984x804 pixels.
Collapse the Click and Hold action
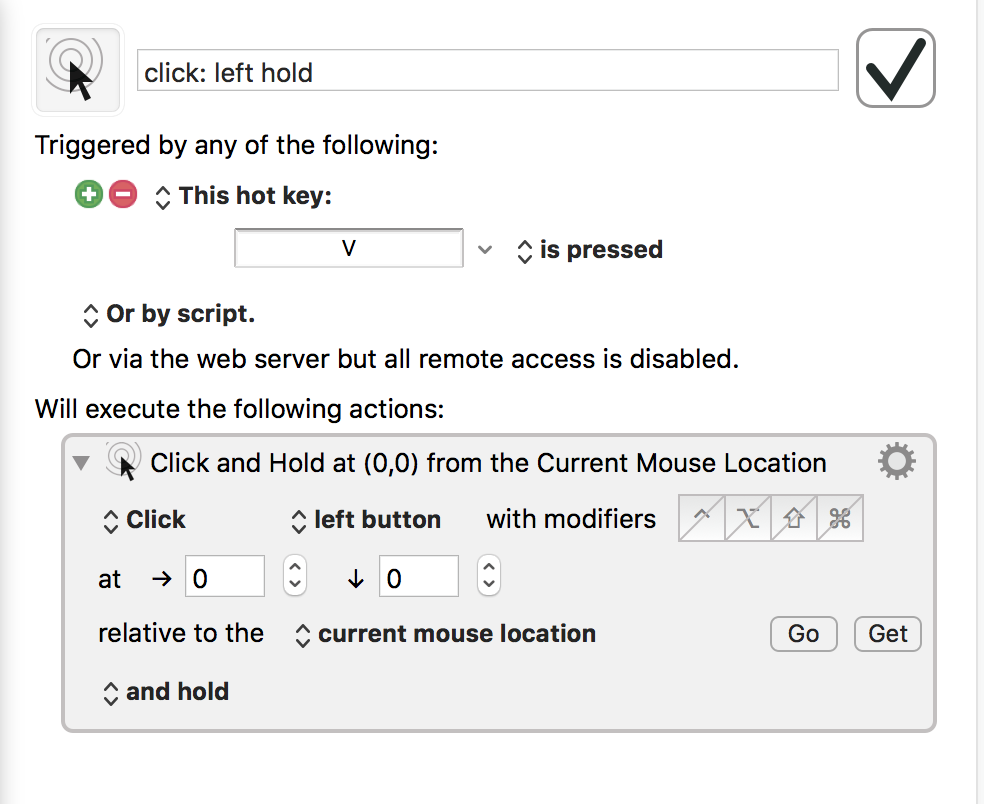82,463
